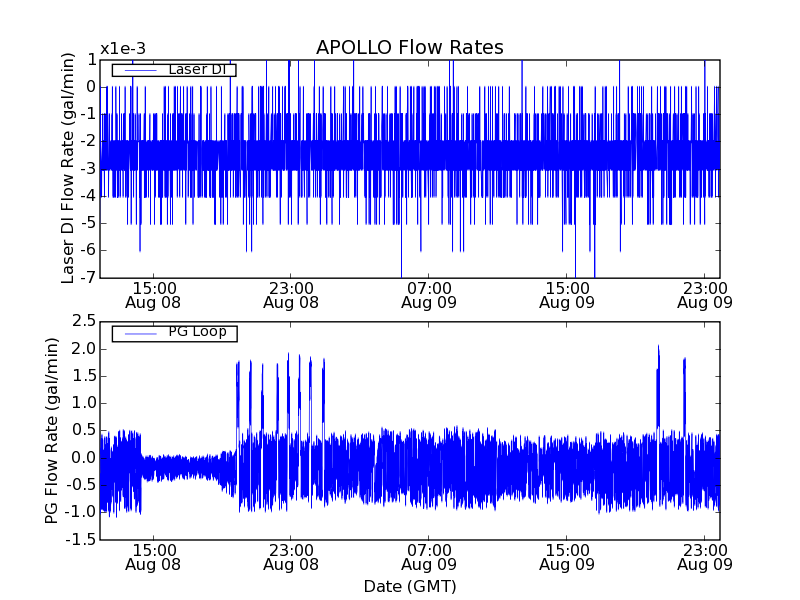800x600 pixels.
Task: Click the '0.0' tick label on PG axis
Action: pyautogui.click(x=84, y=458)
